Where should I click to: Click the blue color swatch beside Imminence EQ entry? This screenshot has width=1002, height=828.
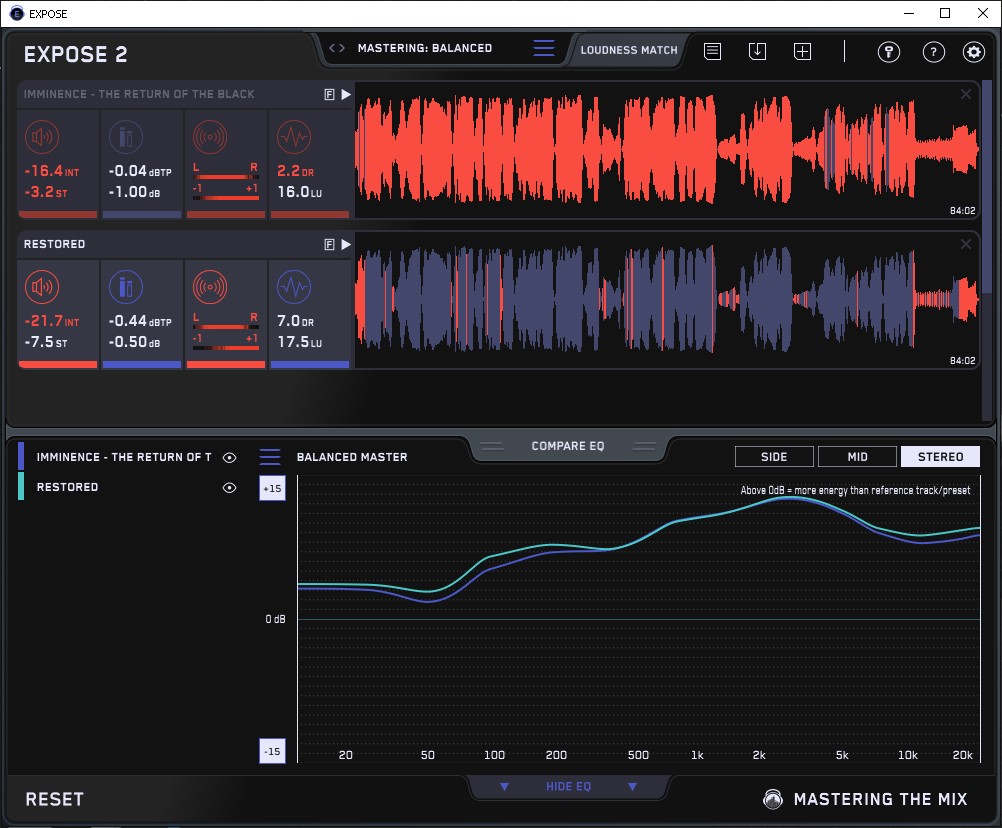tap(21, 457)
